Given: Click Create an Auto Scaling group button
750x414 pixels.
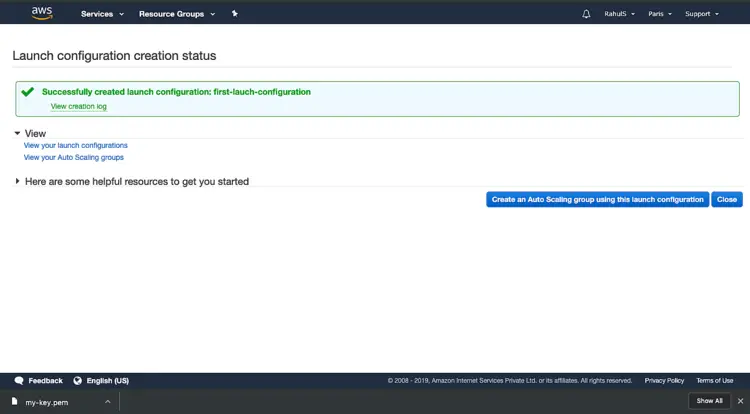Looking at the screenshot, I should (597, 199).
